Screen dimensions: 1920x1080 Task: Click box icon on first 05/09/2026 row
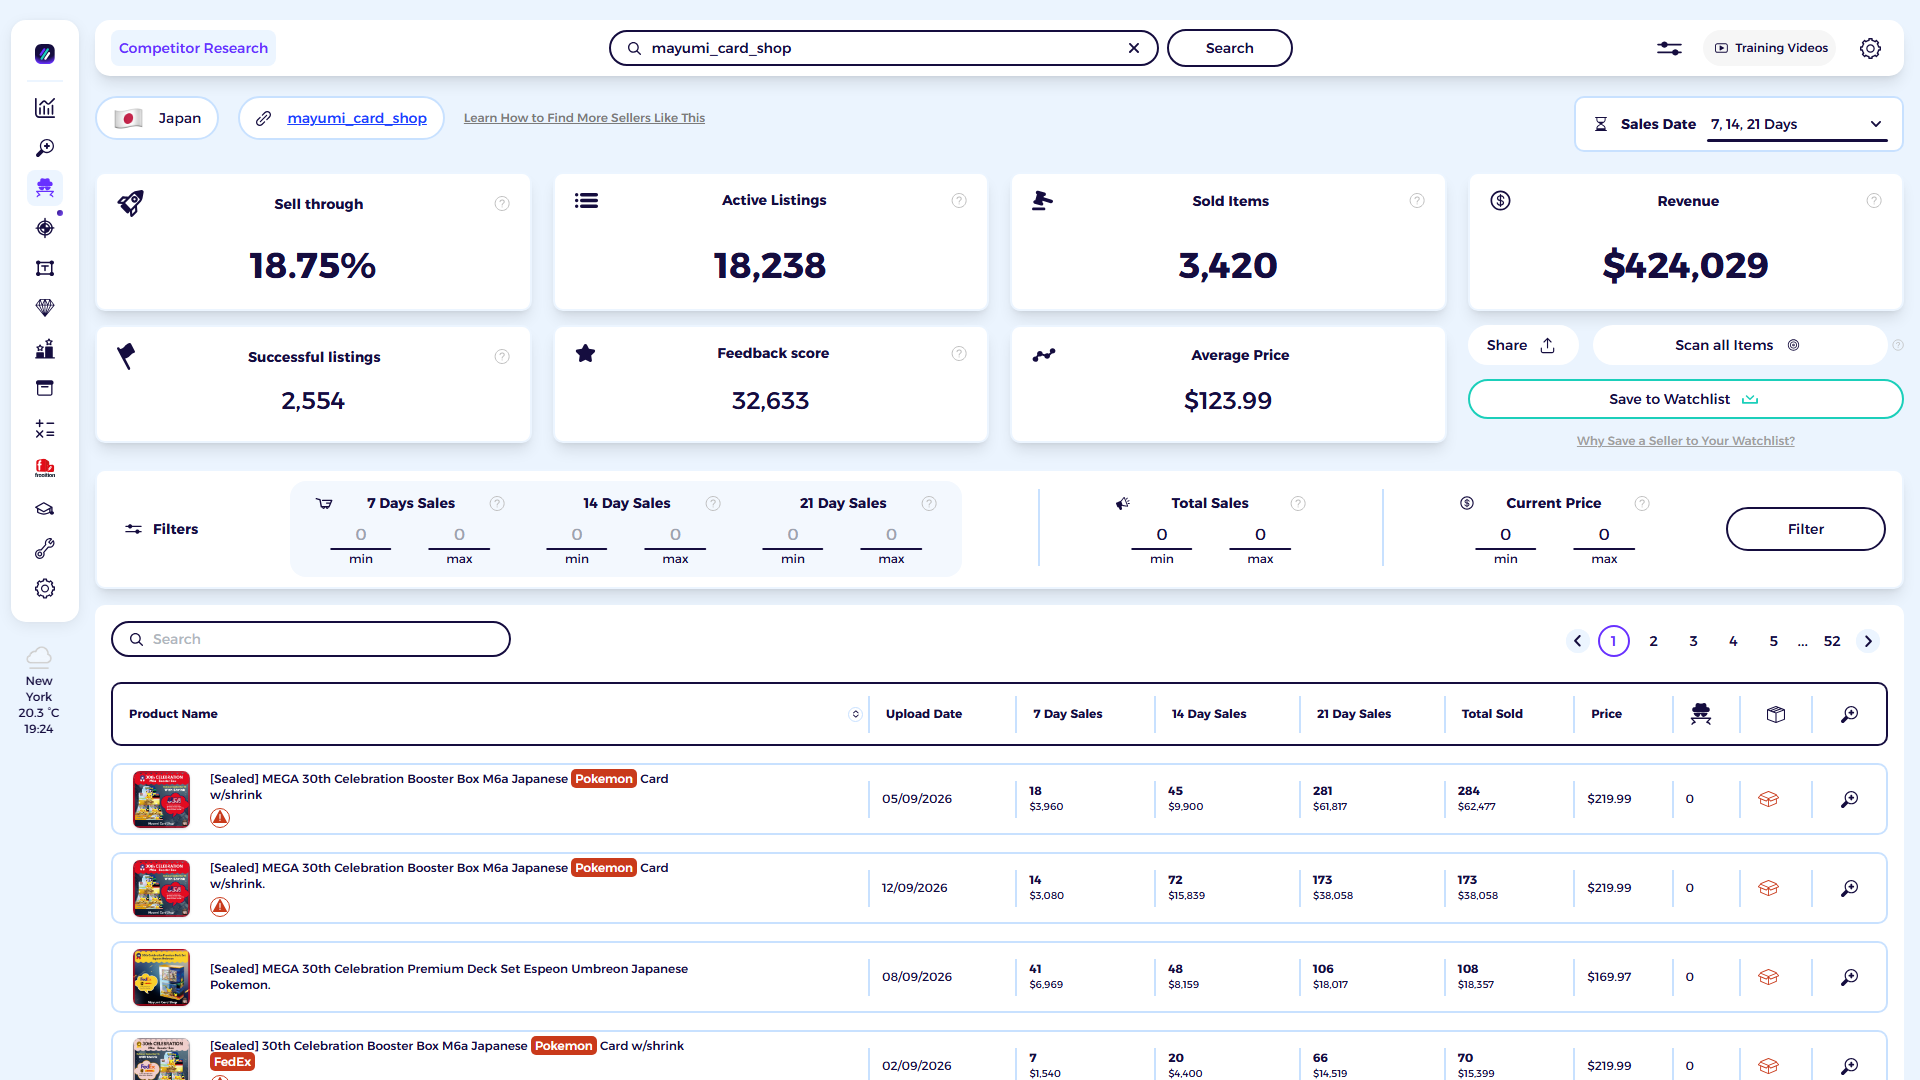coord(1769,799)
